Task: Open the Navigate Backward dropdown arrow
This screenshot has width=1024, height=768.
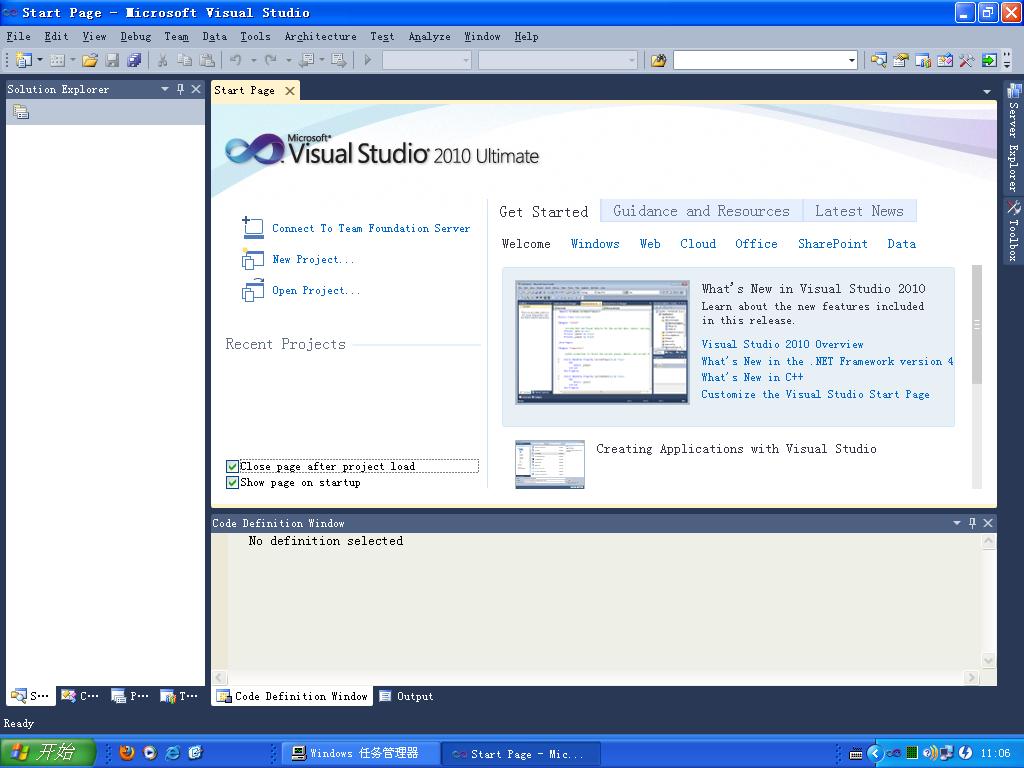Action: 322,60
